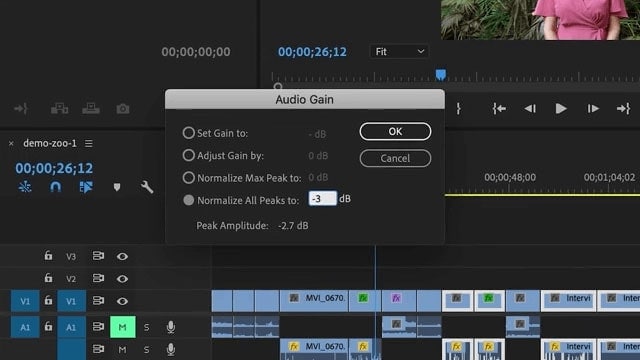Solo the second audio track
The width and height of the screenshot is (640, 360).
pos(147,350)
